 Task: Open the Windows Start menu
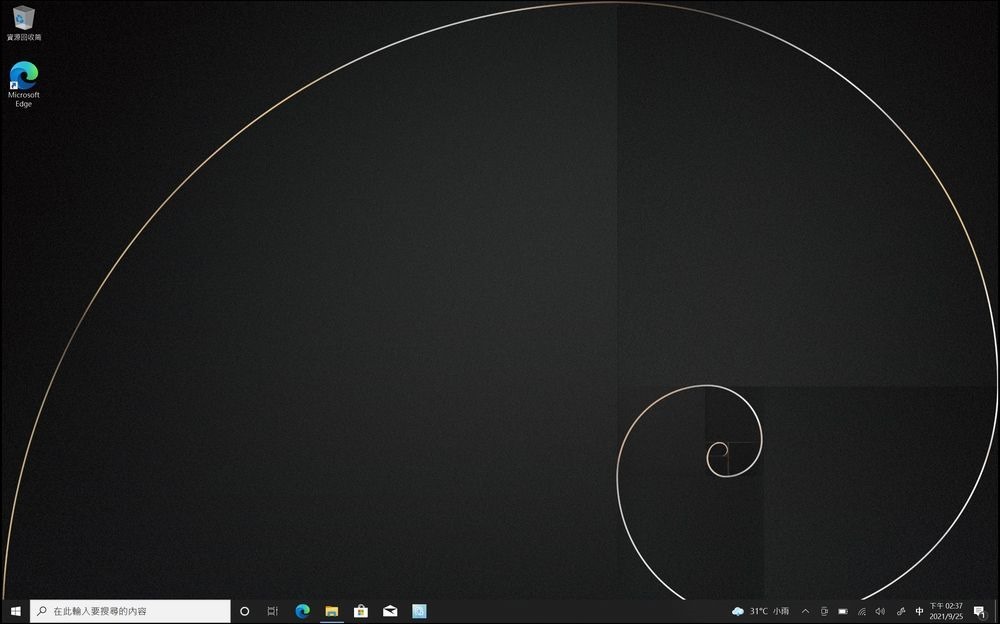pyautogui.click(x=15, y=611)
